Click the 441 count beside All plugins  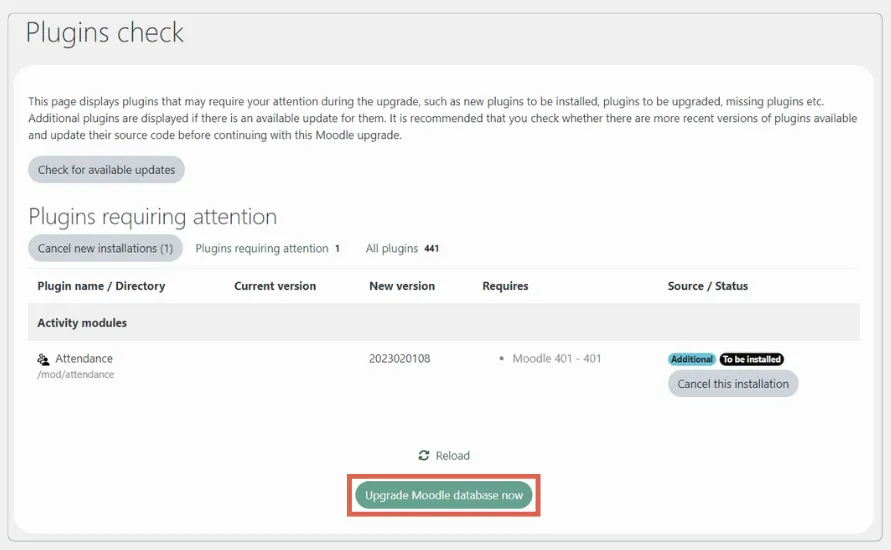coord(432,248)
